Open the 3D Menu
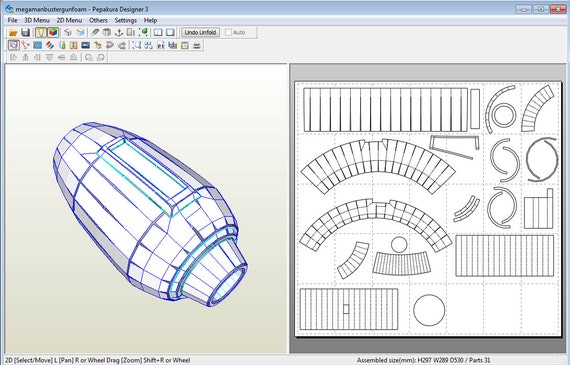Viewport: 570px width, 365px height. click(x=37, y=20)
